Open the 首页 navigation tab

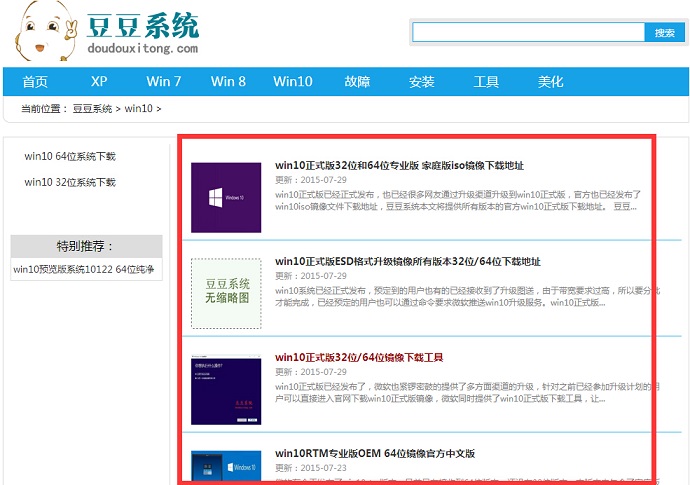35,81
